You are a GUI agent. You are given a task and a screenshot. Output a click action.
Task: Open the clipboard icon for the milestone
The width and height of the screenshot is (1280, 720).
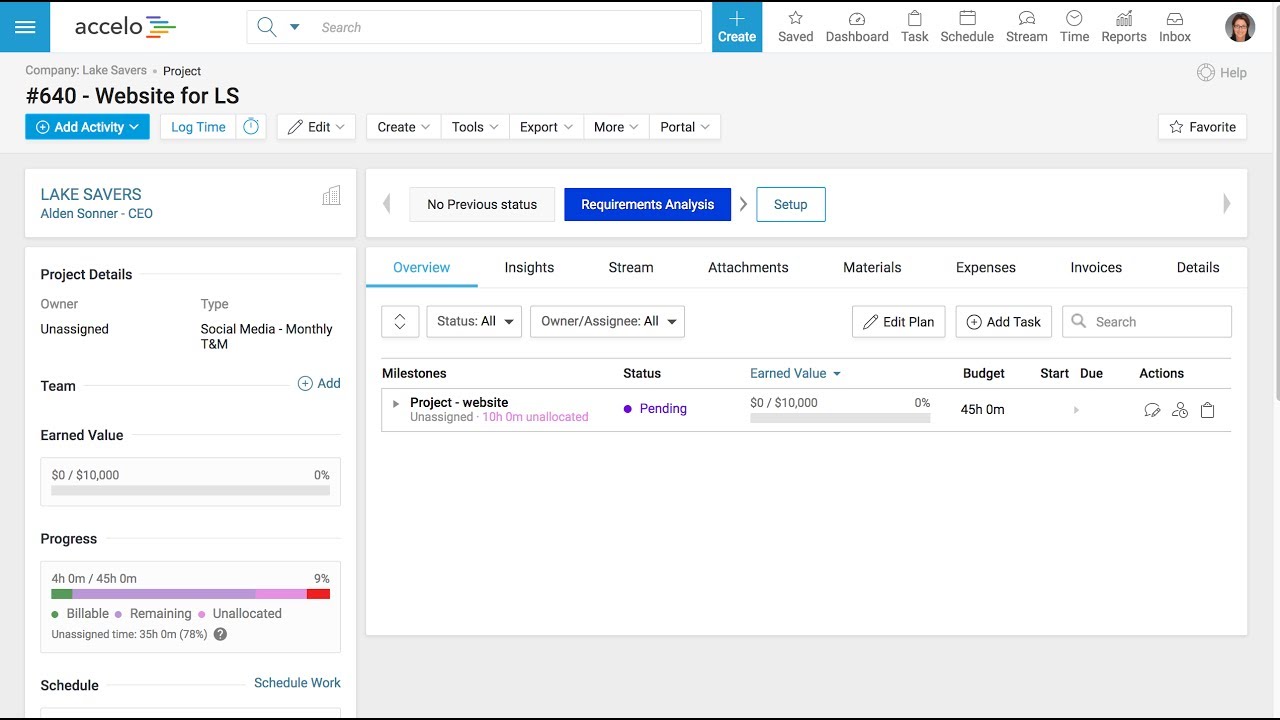click(x=1207, y=409)
